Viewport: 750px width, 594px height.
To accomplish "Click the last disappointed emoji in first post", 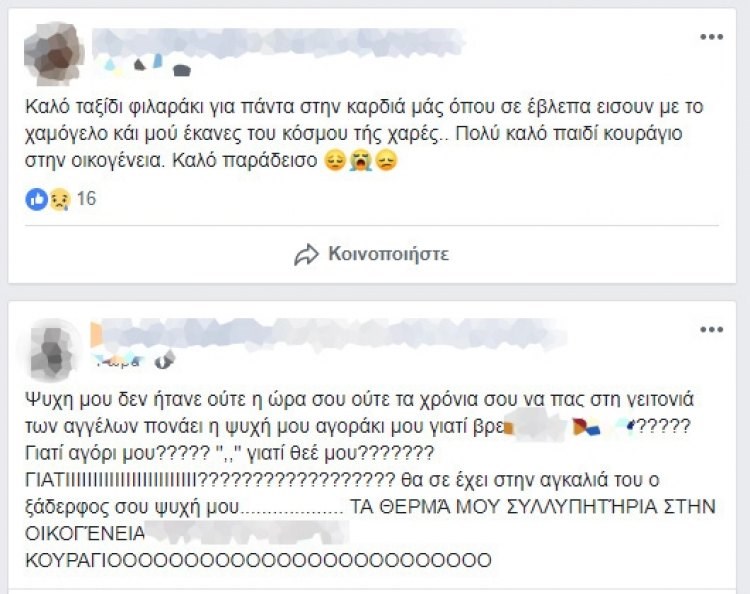I will click(x=386, y=160).
